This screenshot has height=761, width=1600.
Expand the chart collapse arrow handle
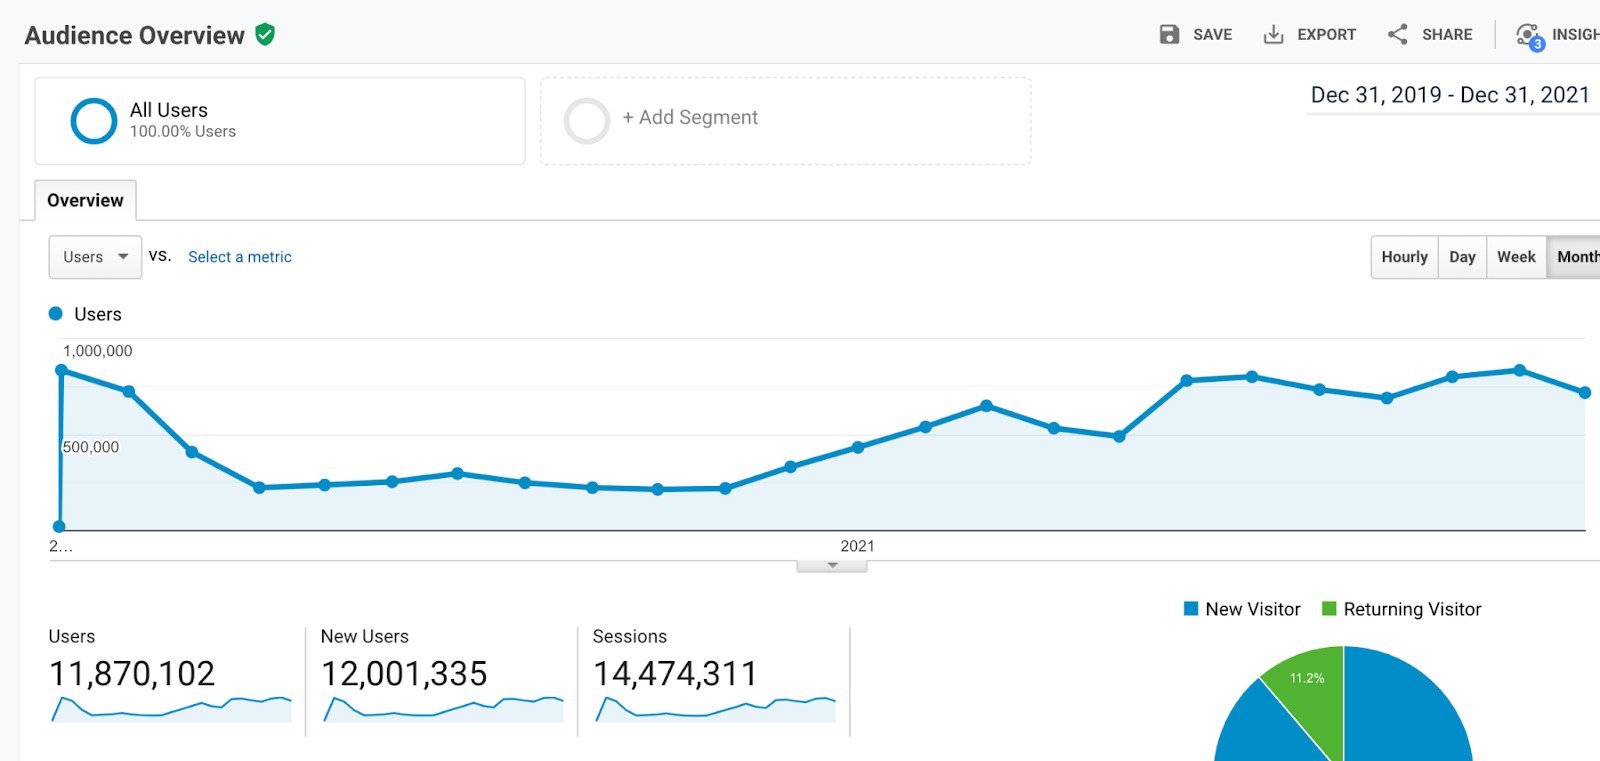pyautogui.click(x=832, y=566)
